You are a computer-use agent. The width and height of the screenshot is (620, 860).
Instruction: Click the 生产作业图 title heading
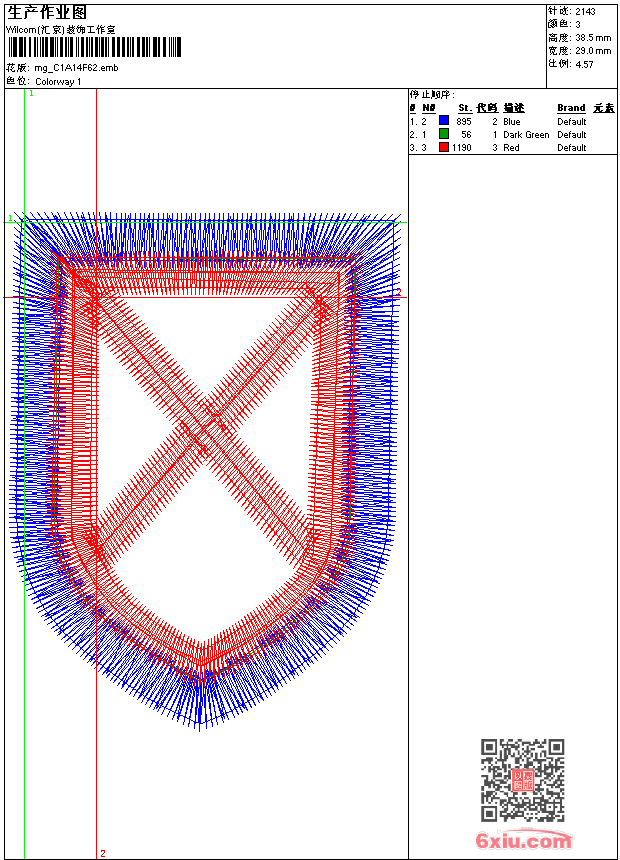click(x=47, y=12)
